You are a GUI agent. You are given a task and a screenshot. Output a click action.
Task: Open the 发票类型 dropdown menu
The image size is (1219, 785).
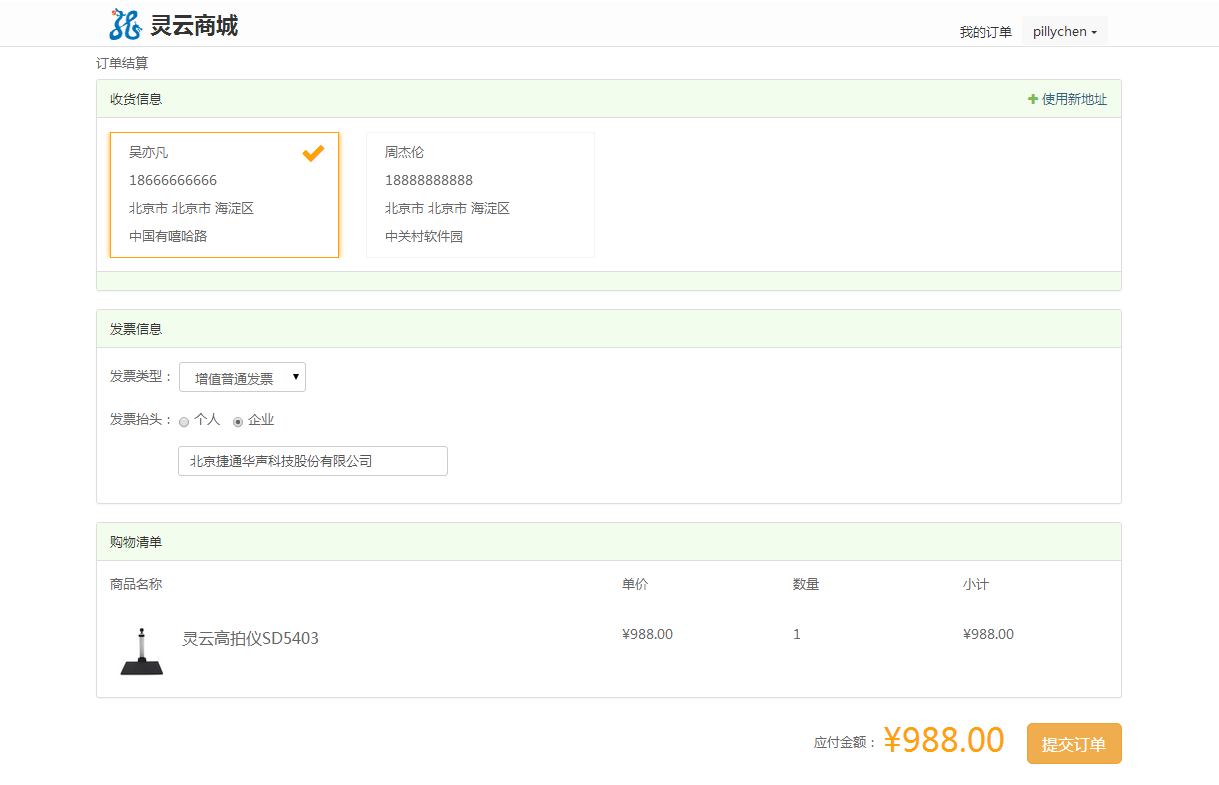point(242,376)
